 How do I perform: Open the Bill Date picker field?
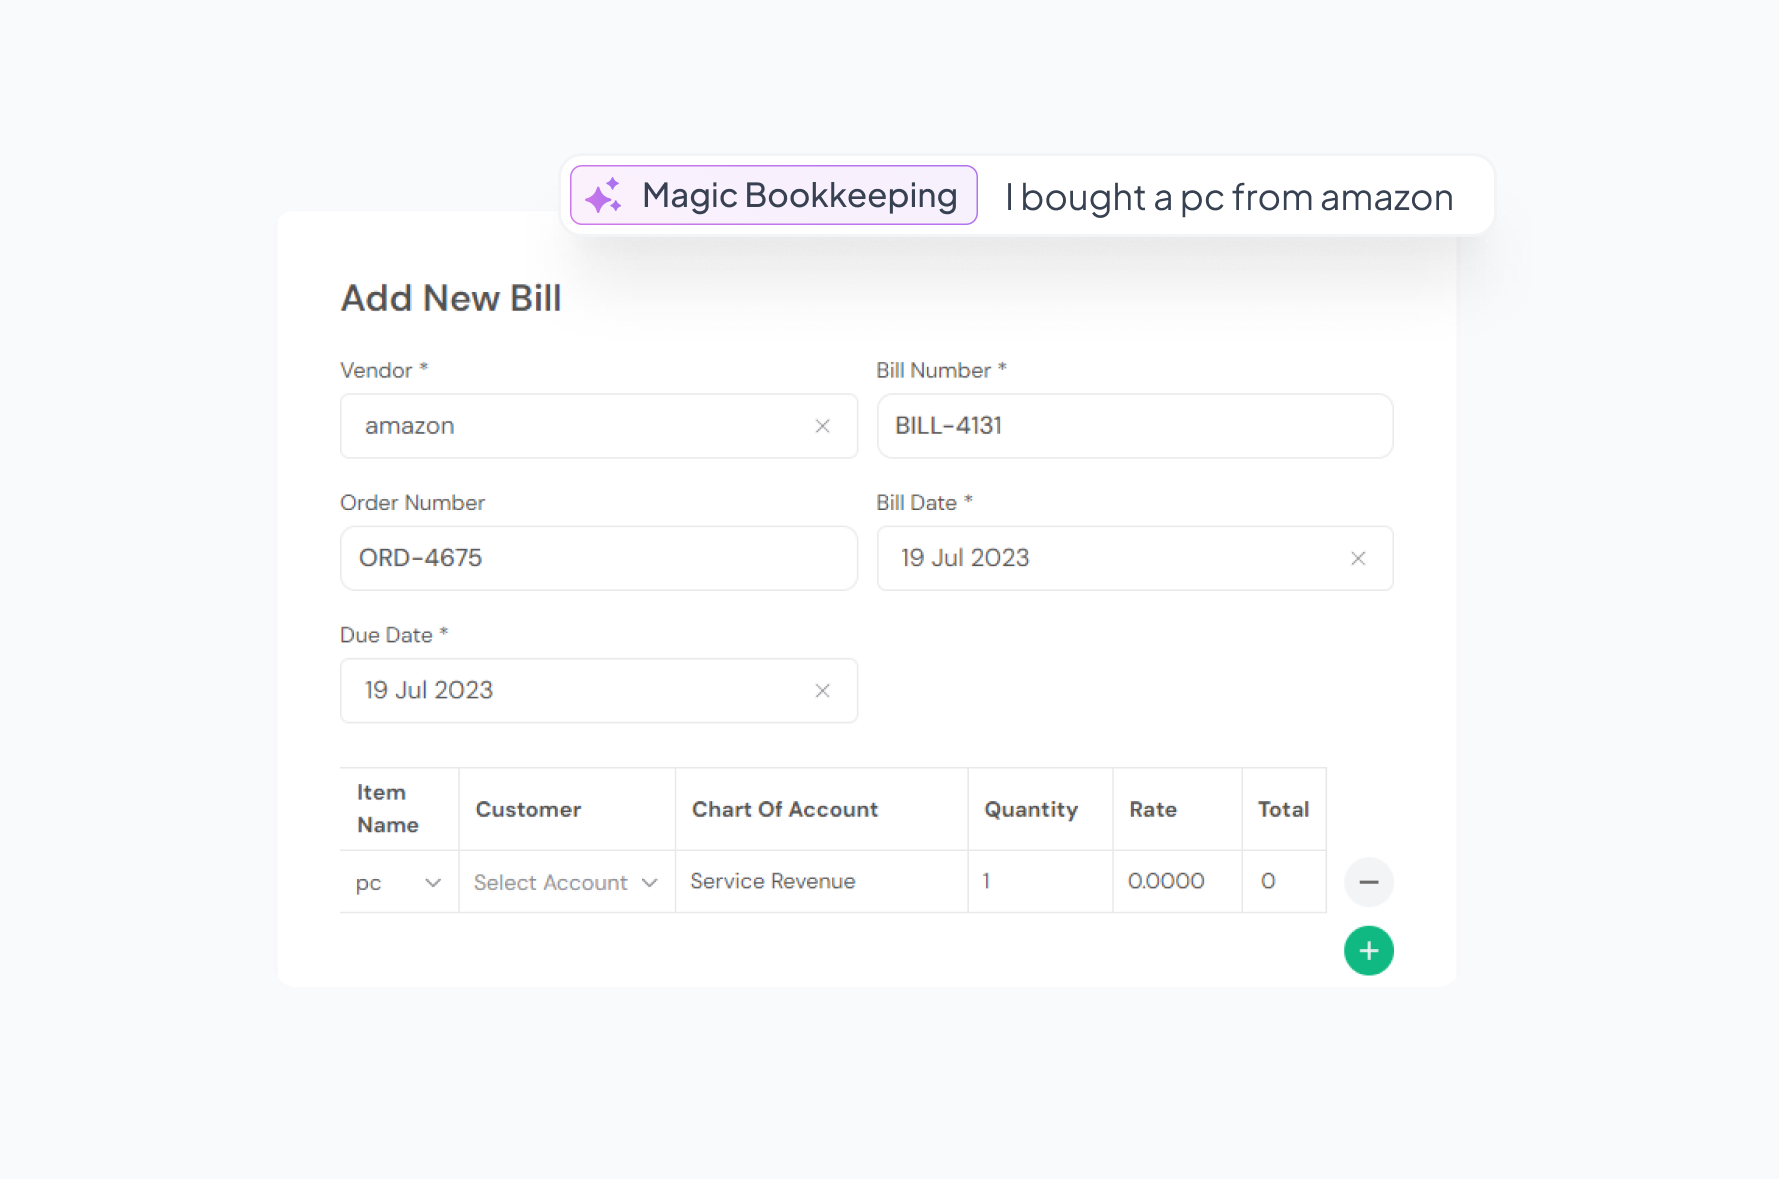pos(1110,558)
